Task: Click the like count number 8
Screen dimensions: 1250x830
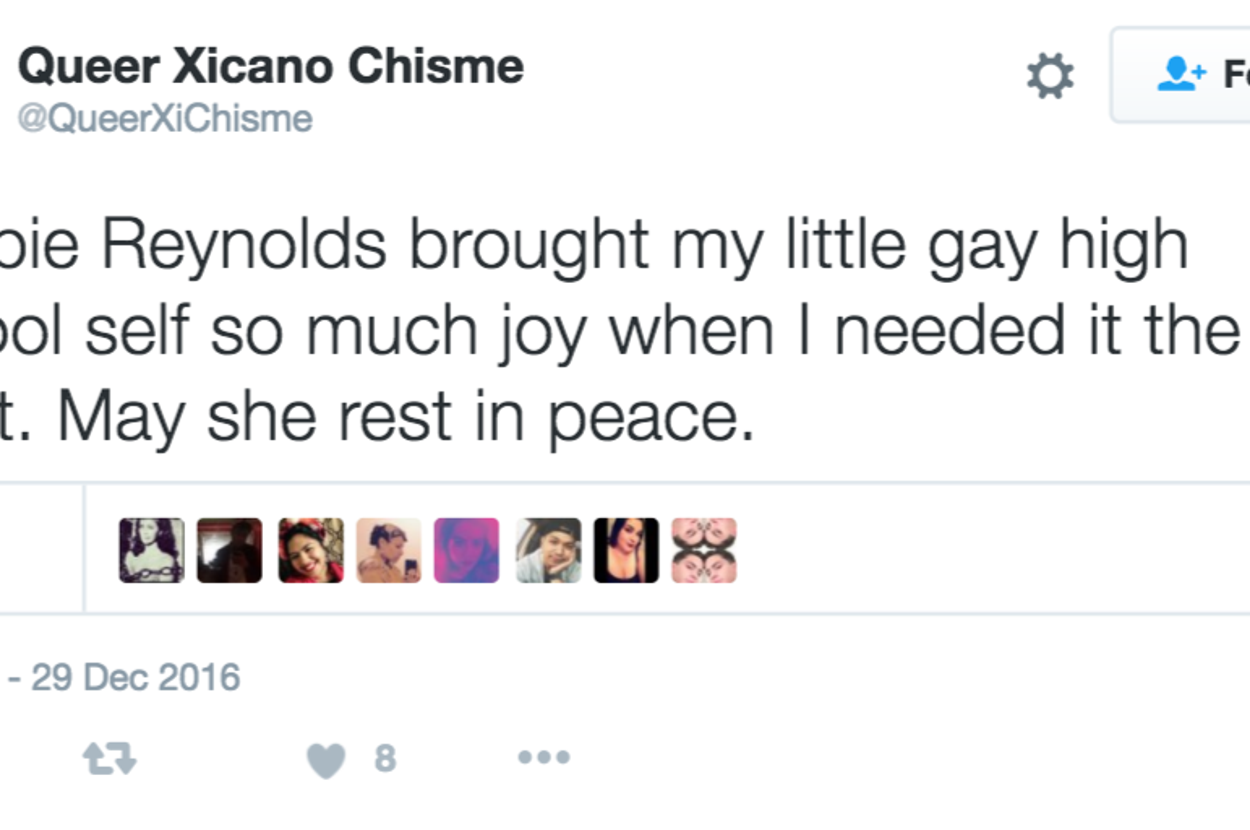Action: 385,760
